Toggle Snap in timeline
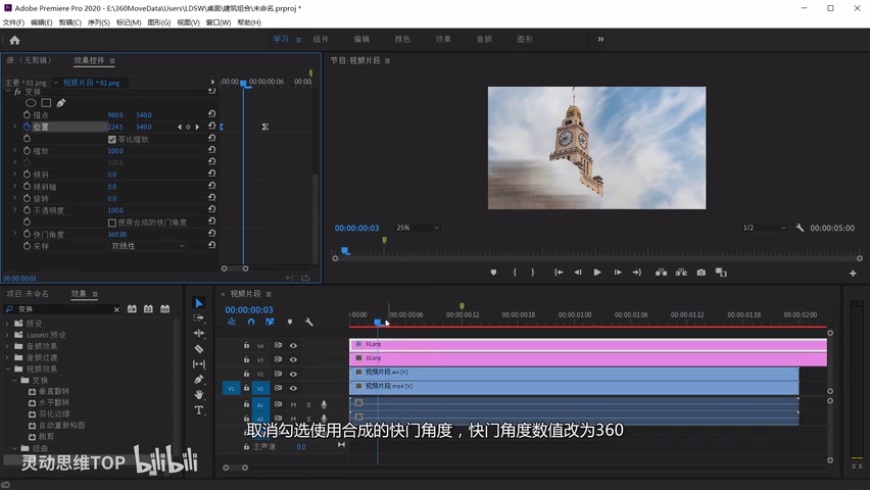 pyautogui.click(x=251, y=322)
